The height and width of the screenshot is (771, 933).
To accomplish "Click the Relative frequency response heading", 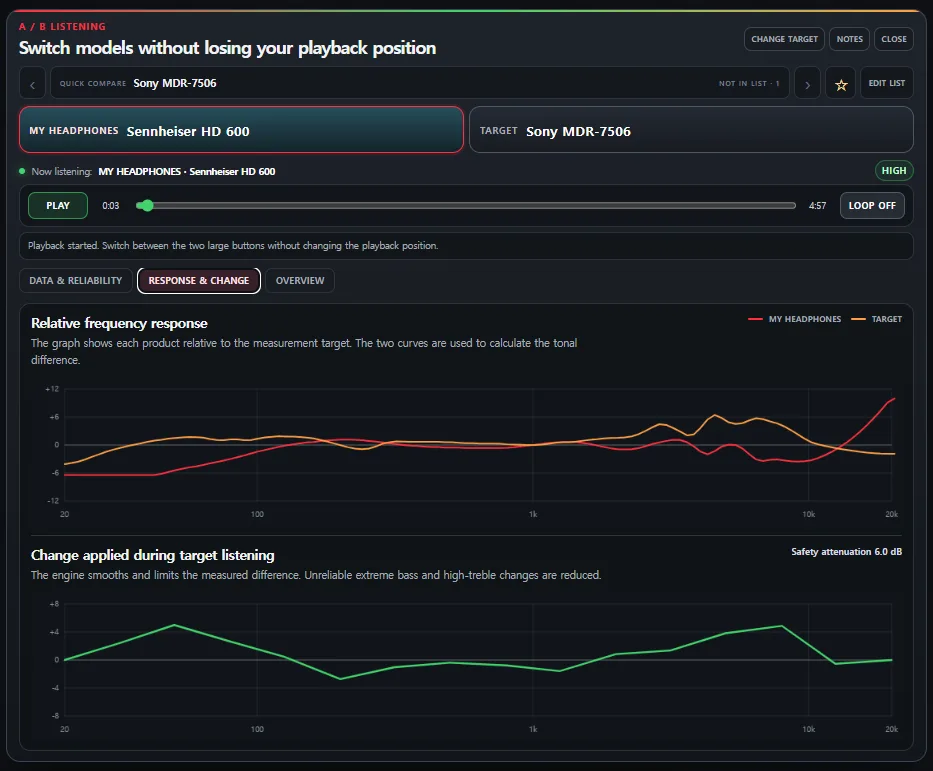I will pyautogui.click(x=119, y=323).
